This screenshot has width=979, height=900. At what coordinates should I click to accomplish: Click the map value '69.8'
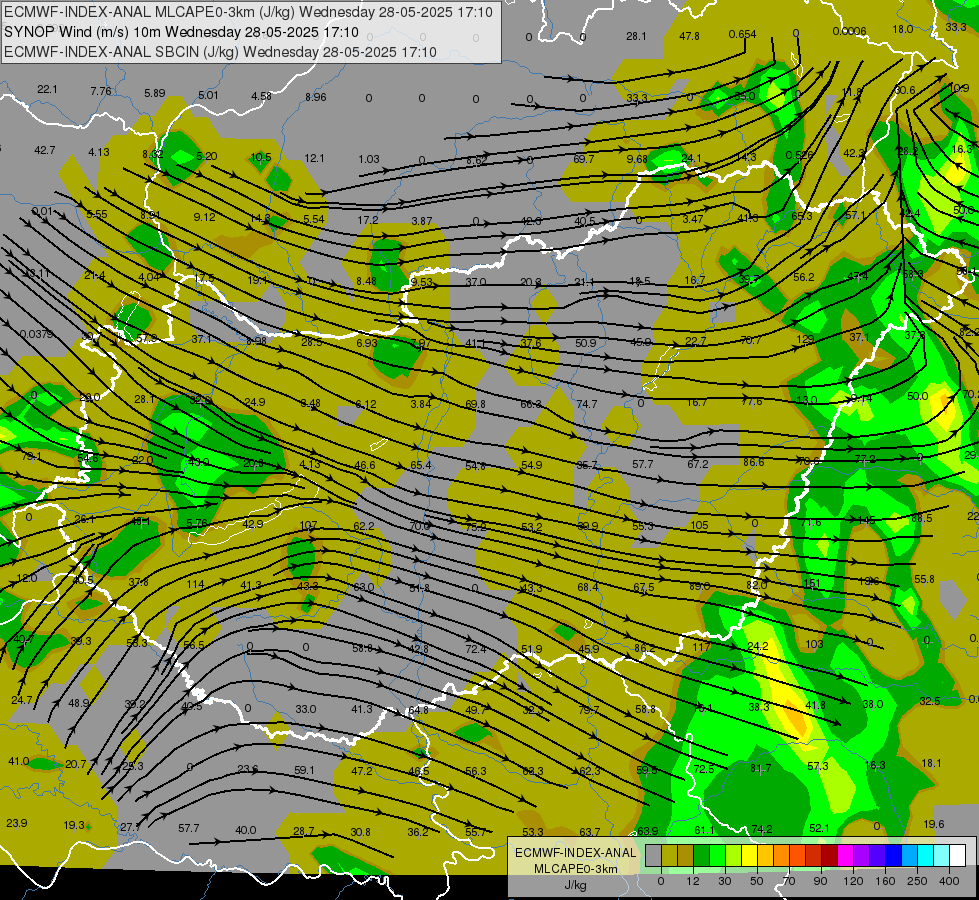(475, 404)
